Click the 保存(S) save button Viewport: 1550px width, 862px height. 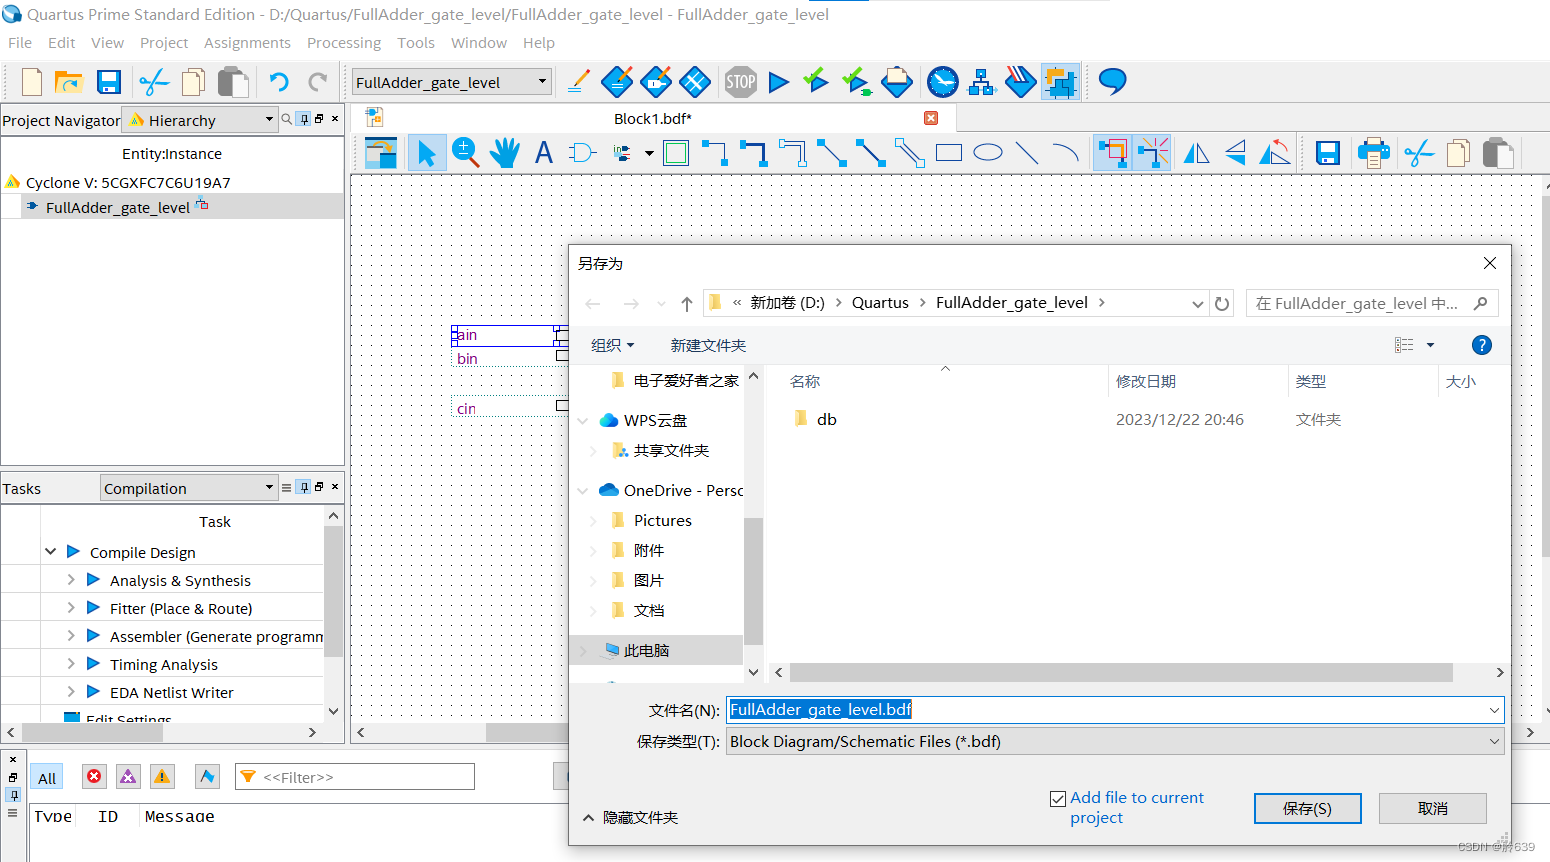tap(1308, 808)
